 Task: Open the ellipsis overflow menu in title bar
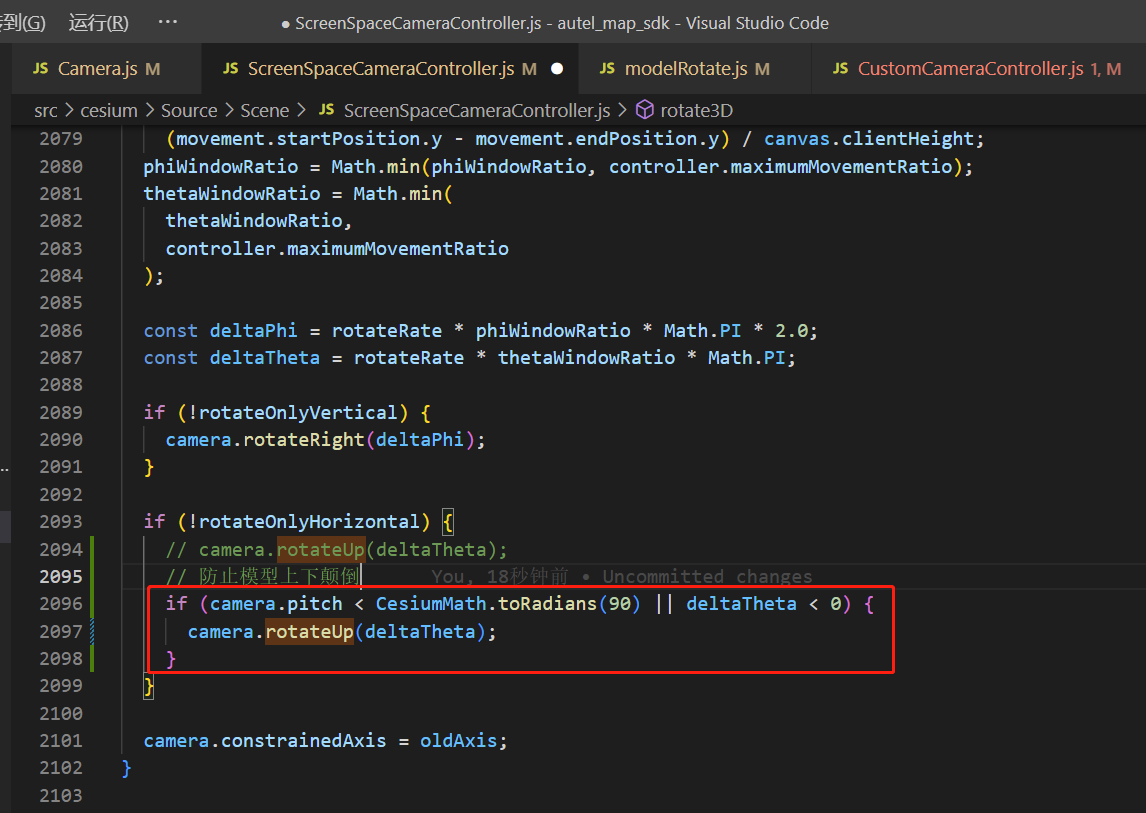166,22
